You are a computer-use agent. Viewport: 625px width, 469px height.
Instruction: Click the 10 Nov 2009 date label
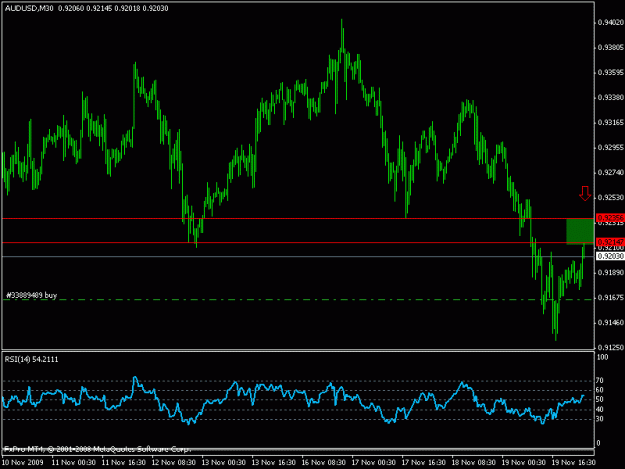pyautogui.click(x=23, y=463)
